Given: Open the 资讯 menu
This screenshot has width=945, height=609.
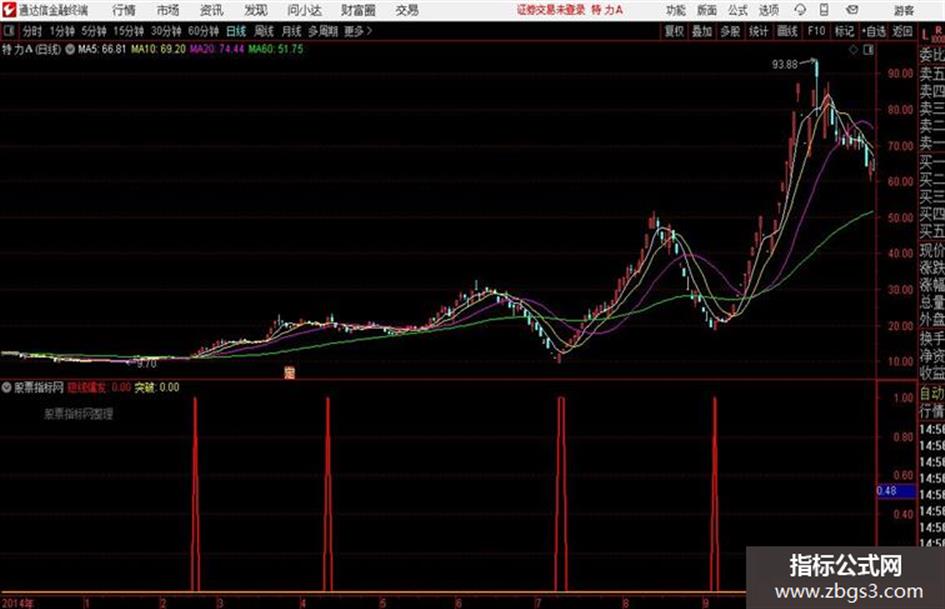Looking at the screenshot, I should point(212,10).
